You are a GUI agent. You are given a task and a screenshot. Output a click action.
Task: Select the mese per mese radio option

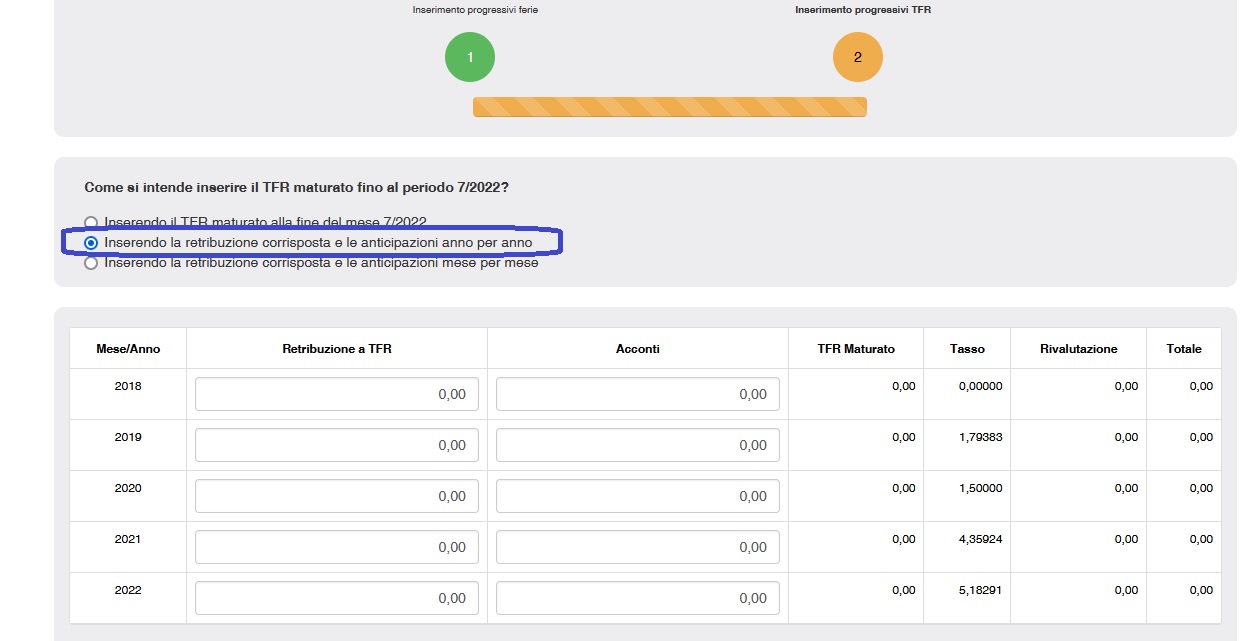pyautogui.click(x=91, y=263)
